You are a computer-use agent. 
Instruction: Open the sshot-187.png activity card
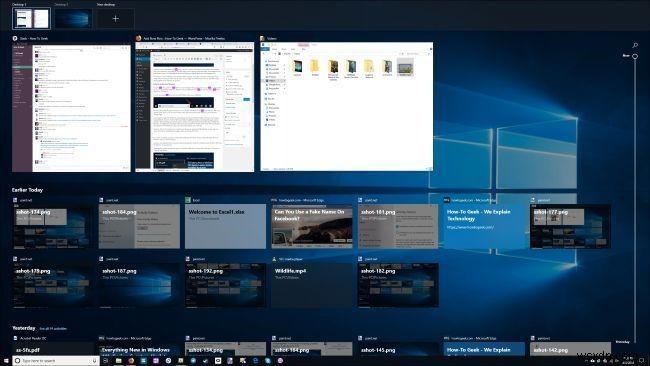click(139, 285)
